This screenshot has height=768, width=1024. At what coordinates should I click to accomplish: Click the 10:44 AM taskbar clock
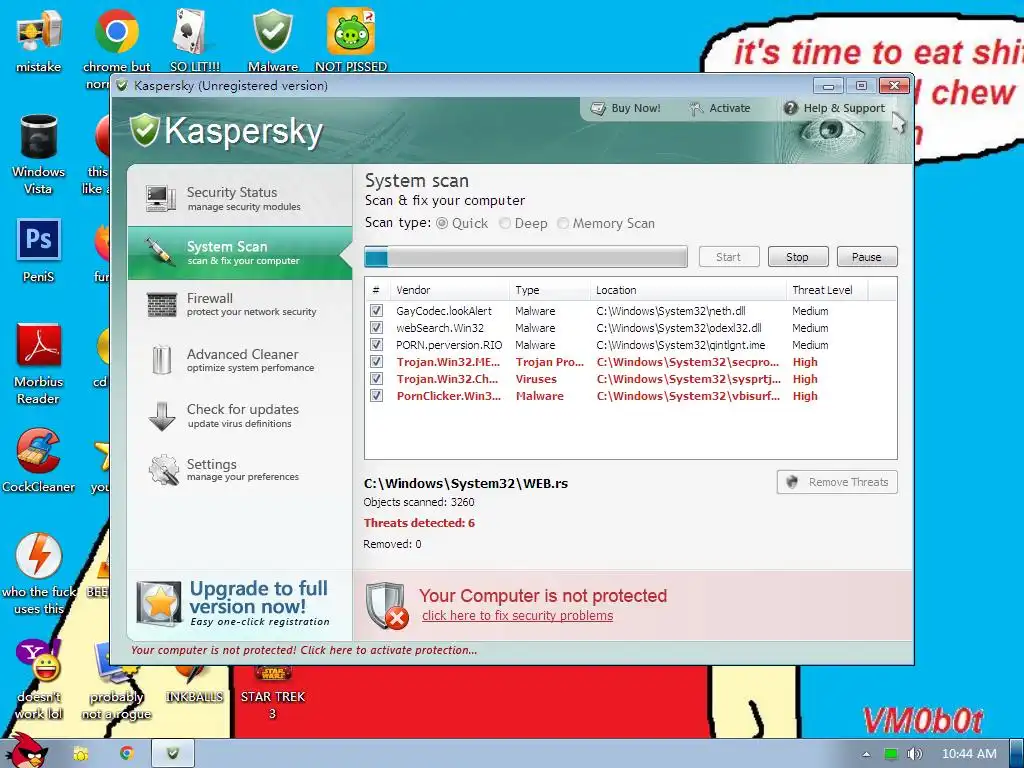pyautogui.click(x=969, y=754)
